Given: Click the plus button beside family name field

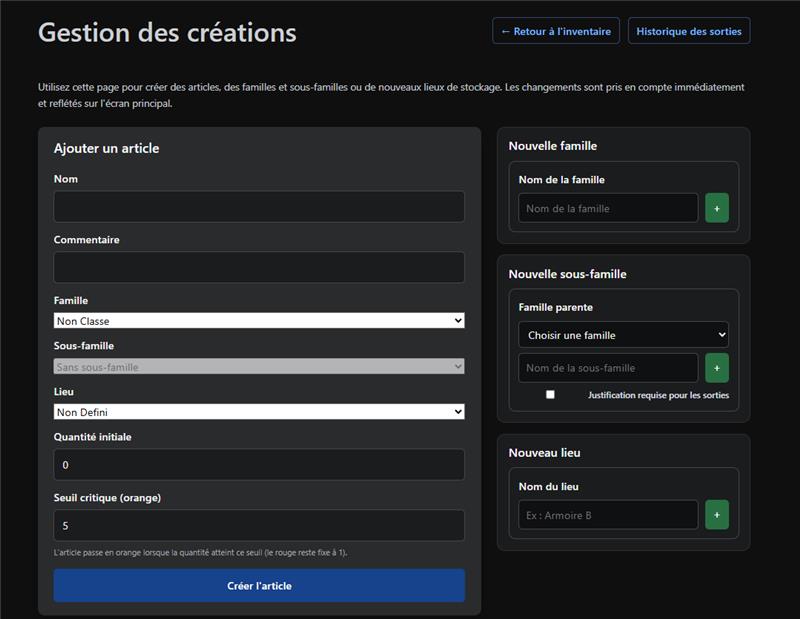Looking at the screenshot, I should [x=716, y=208].
